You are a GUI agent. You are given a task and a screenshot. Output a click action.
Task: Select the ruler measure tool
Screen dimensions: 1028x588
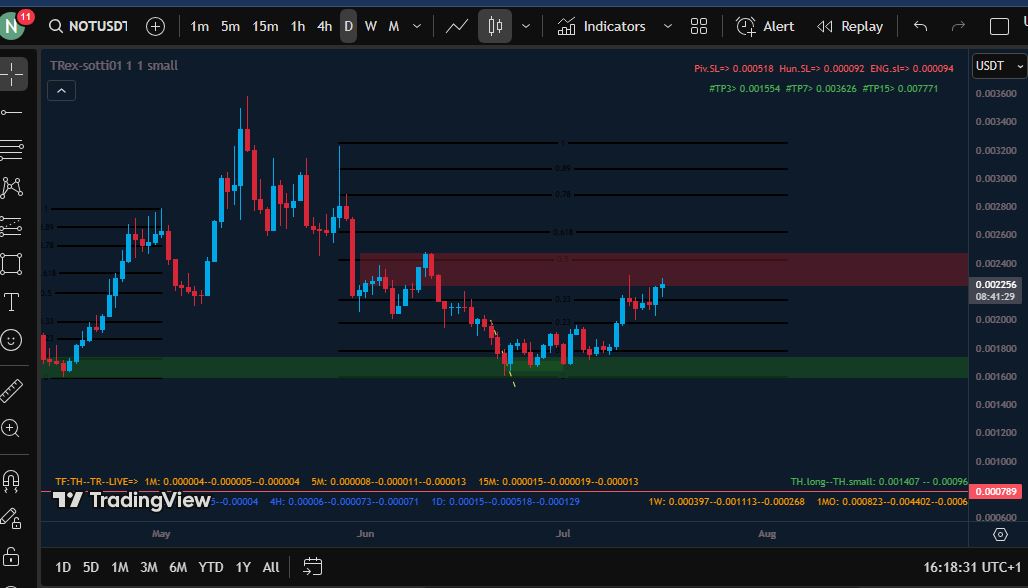point(12,391)
